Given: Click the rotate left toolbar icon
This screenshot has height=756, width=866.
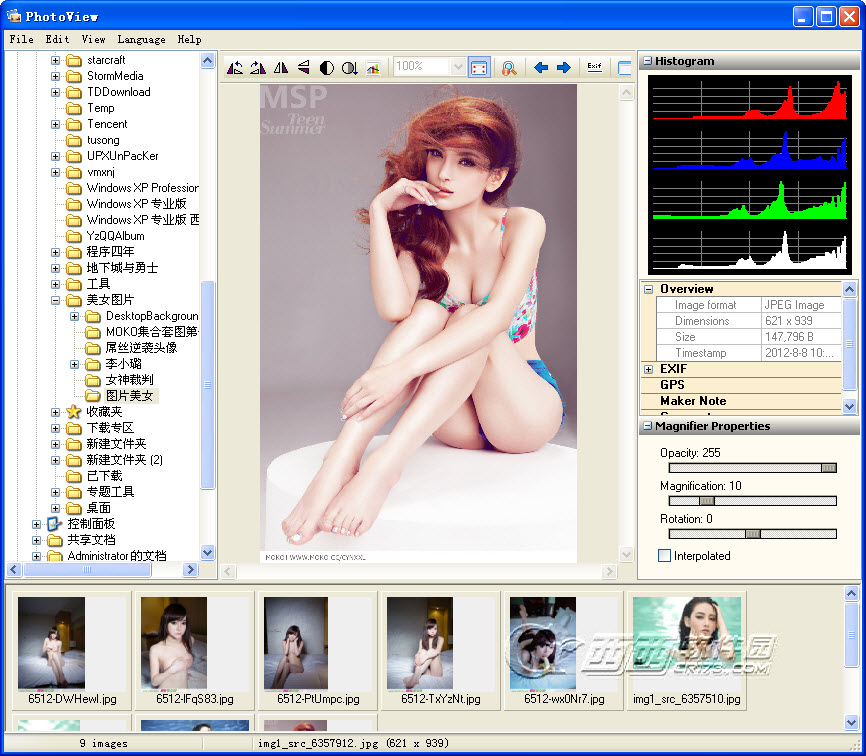Looking at the screenshot, I should tap(235, 68).
